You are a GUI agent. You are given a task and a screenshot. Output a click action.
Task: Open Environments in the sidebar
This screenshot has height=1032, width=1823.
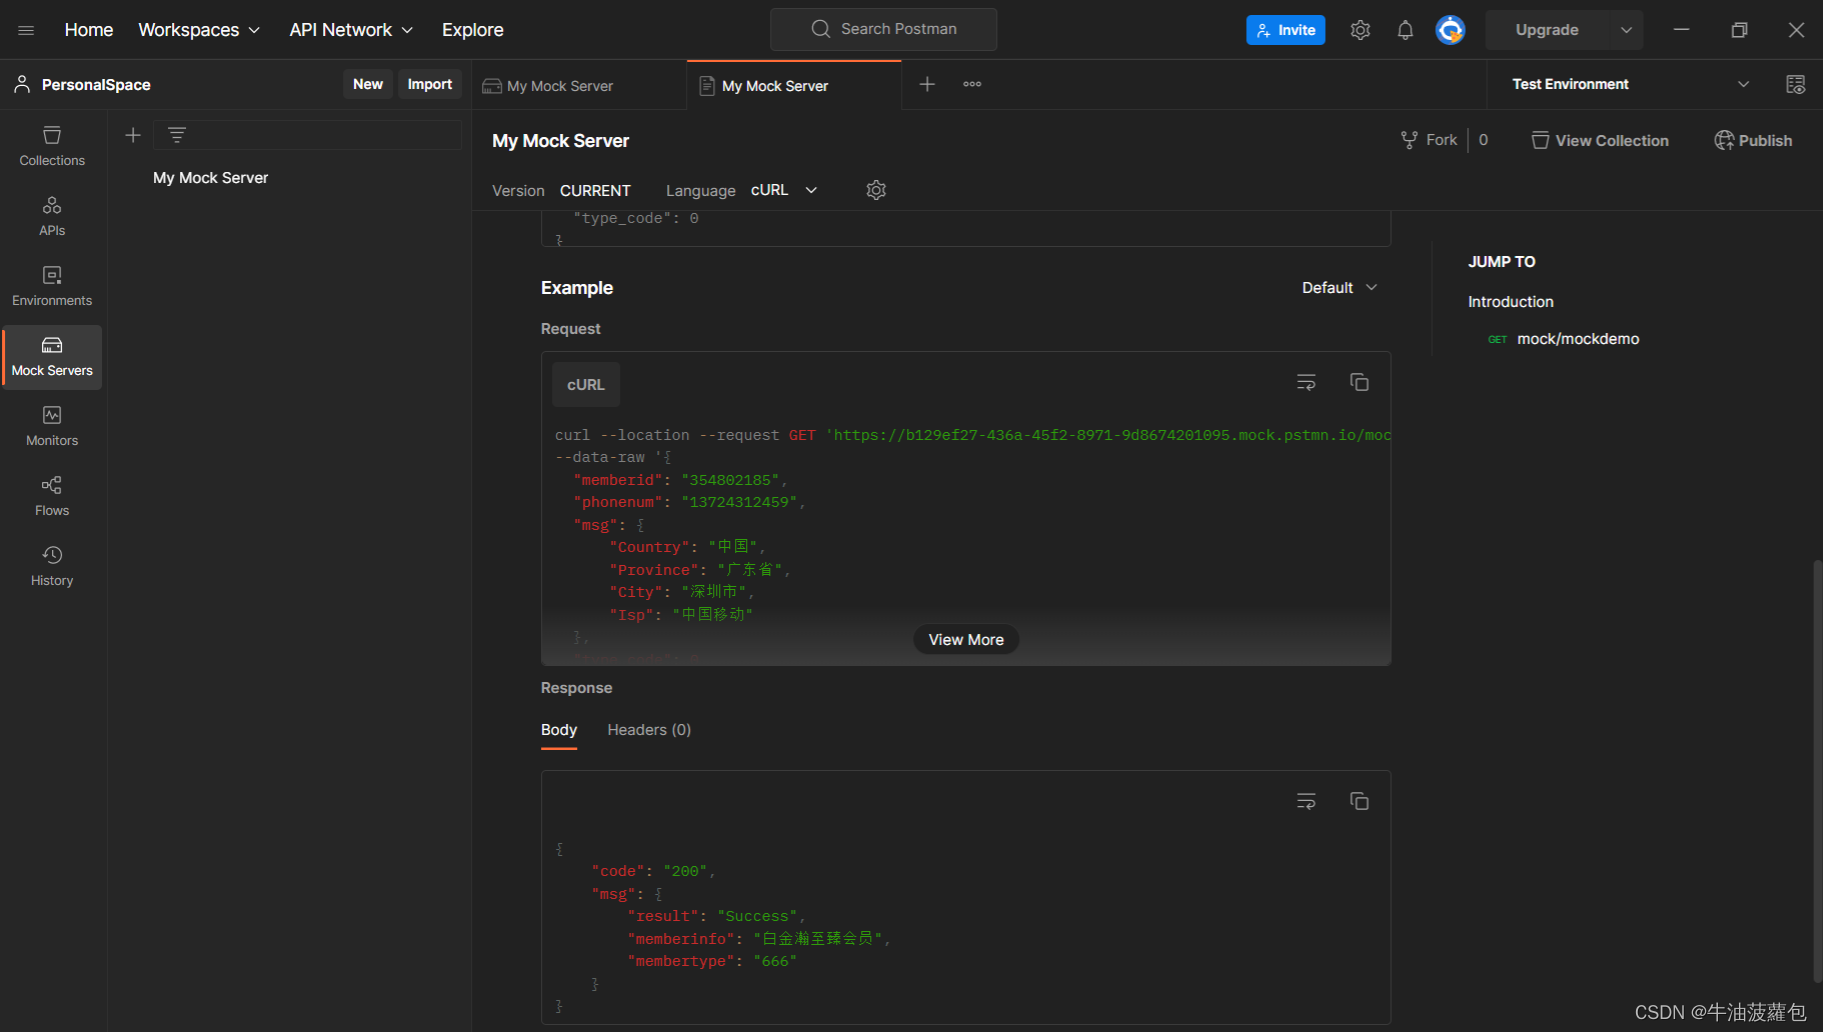tap(52, 287)
